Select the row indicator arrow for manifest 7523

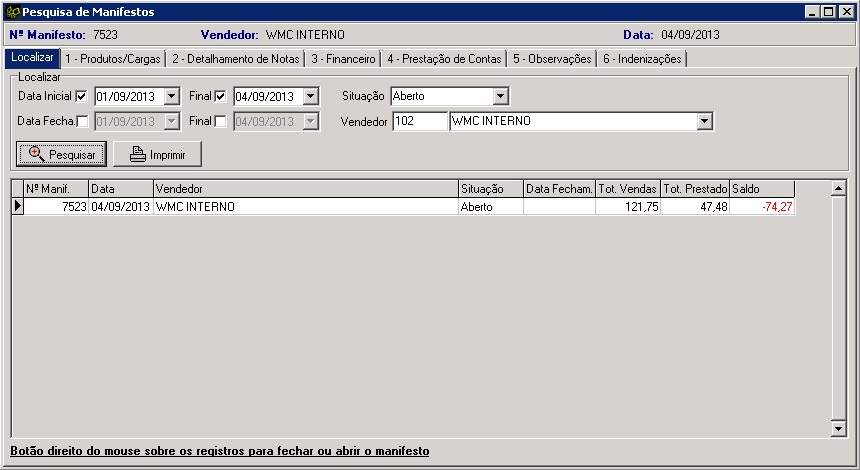17,206
